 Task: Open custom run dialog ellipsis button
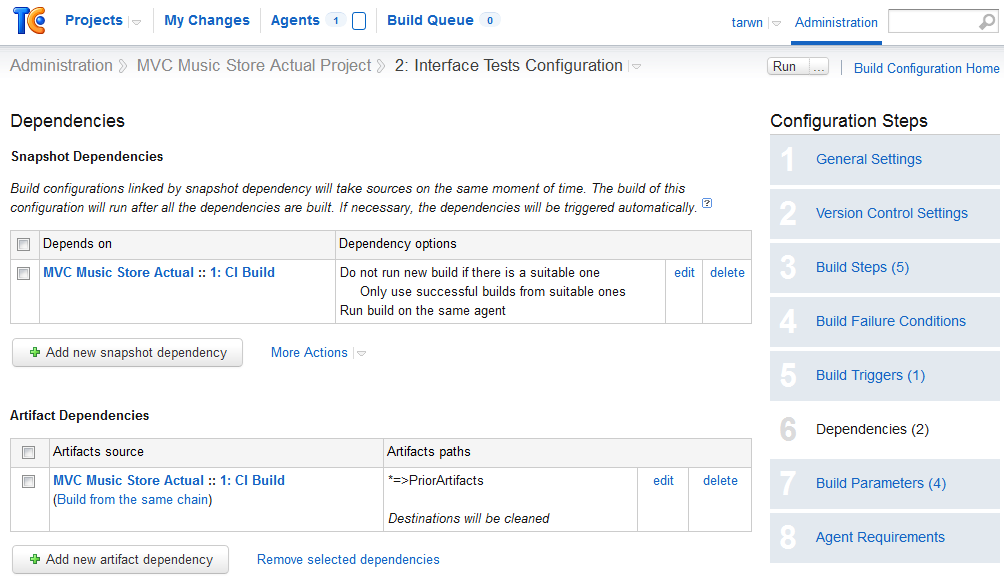(x=819, y=67)
